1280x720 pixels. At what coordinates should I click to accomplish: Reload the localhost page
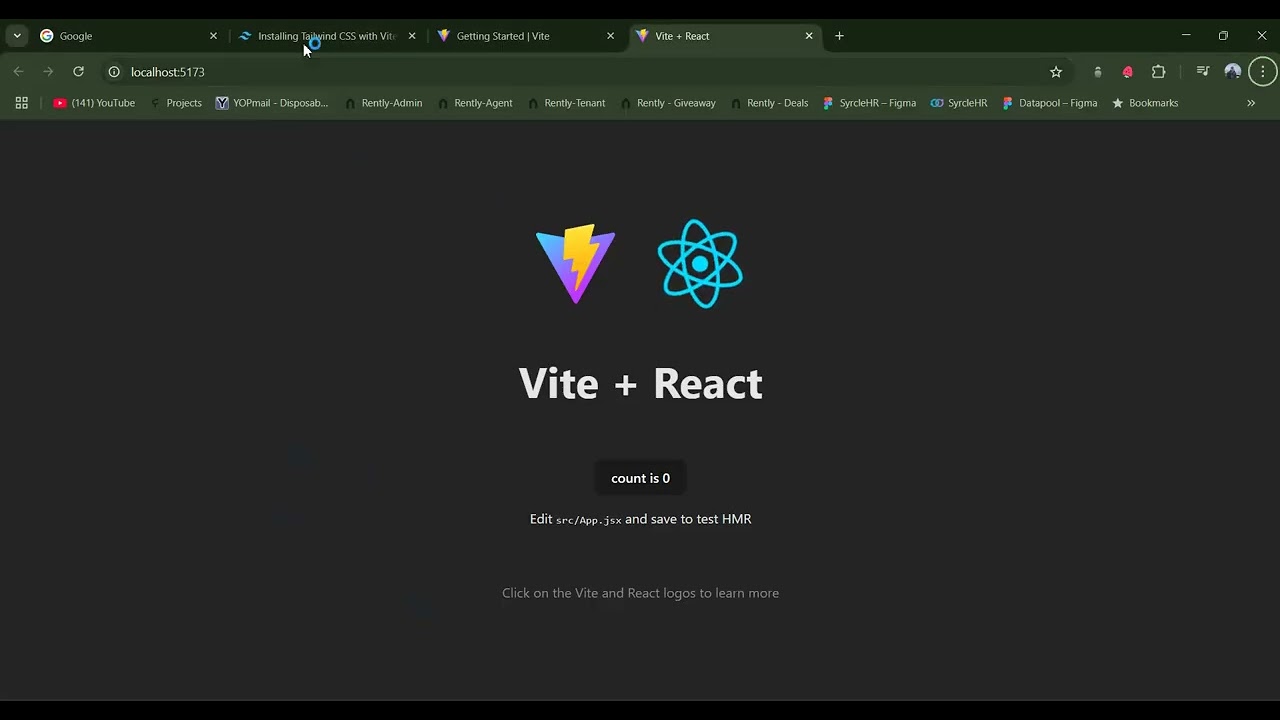coord(78,72)
